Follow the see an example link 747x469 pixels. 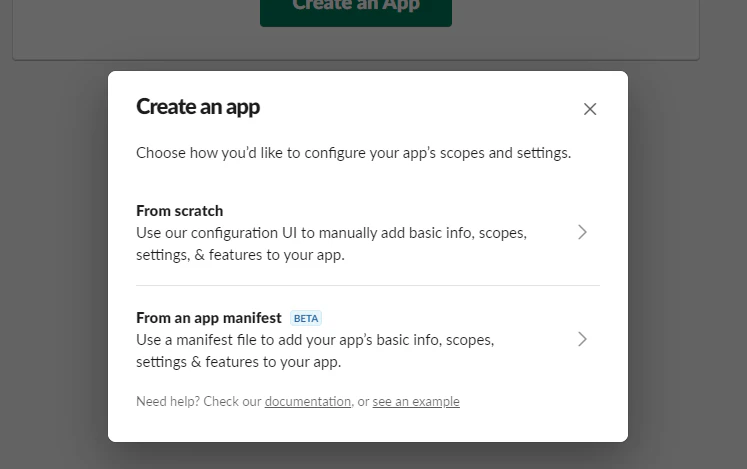tap(416, 401)
